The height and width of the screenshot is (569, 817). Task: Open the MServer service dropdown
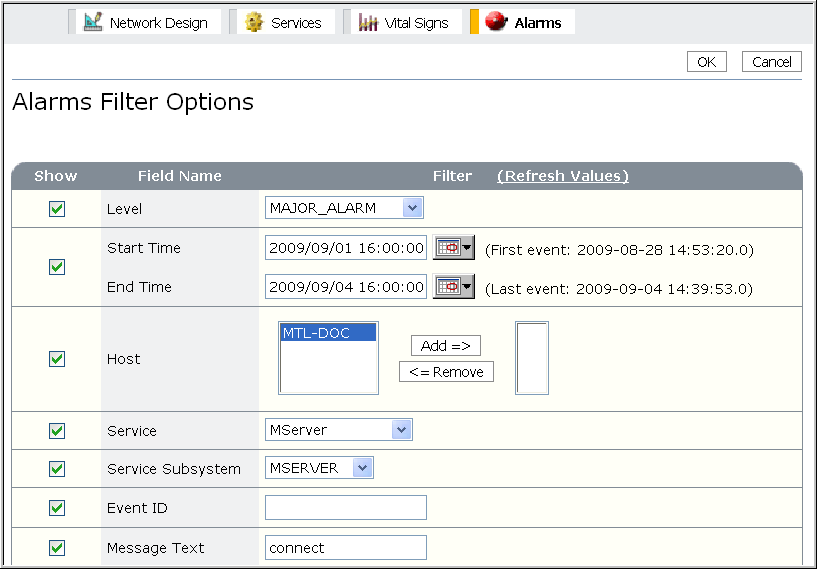400,430
